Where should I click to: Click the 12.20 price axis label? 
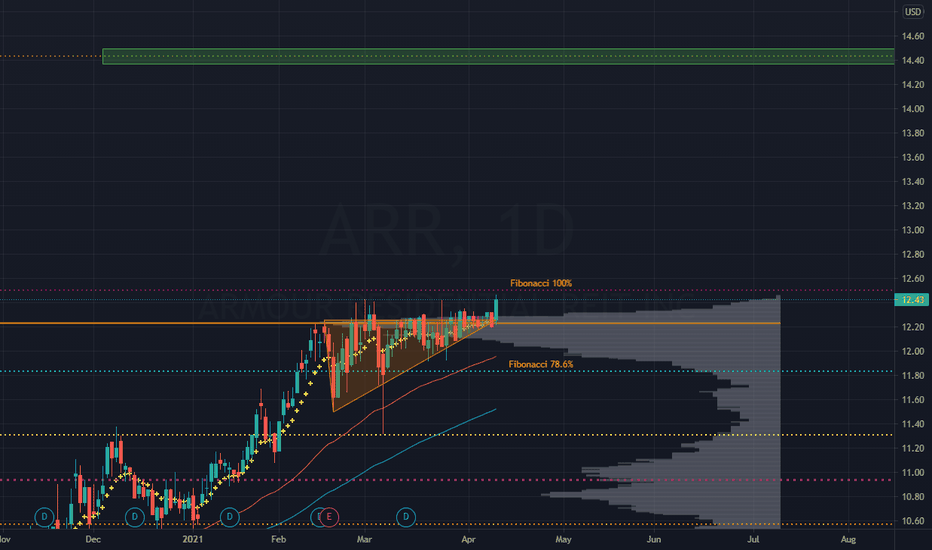point(912,326)
